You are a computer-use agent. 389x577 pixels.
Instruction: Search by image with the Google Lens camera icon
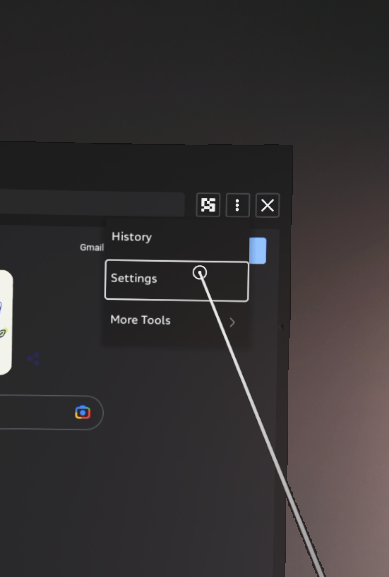[x=83, y=413]
